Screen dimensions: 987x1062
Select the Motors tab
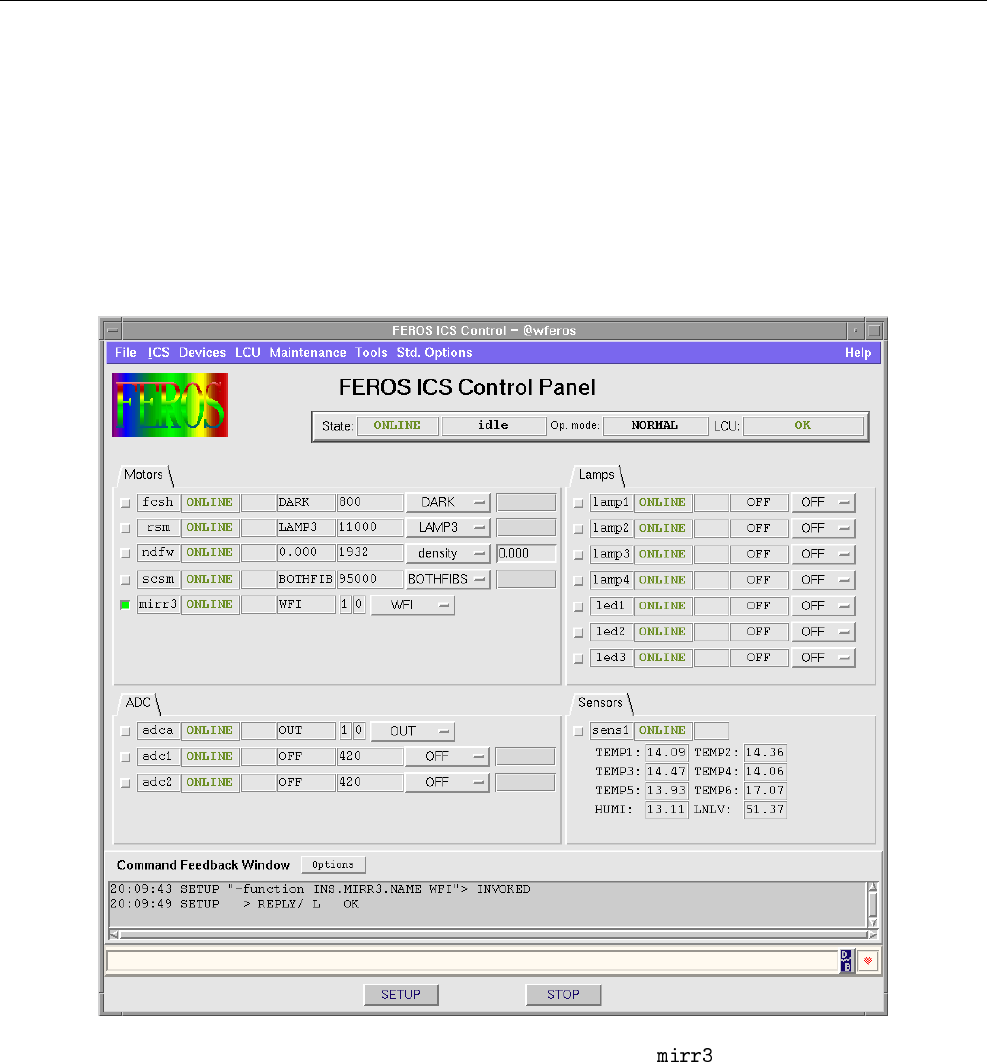click(x=144, y=475)
